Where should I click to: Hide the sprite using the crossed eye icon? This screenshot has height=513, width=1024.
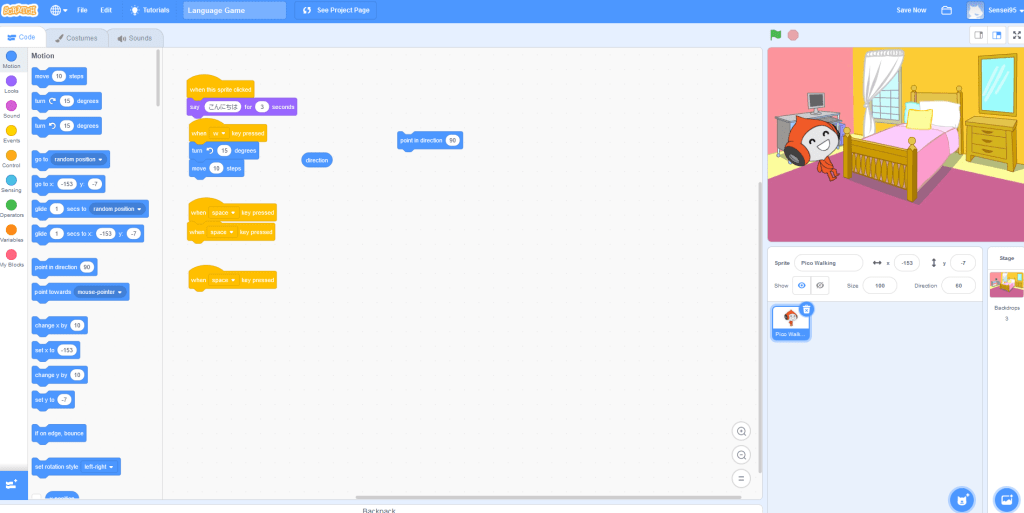pos(820,285)
